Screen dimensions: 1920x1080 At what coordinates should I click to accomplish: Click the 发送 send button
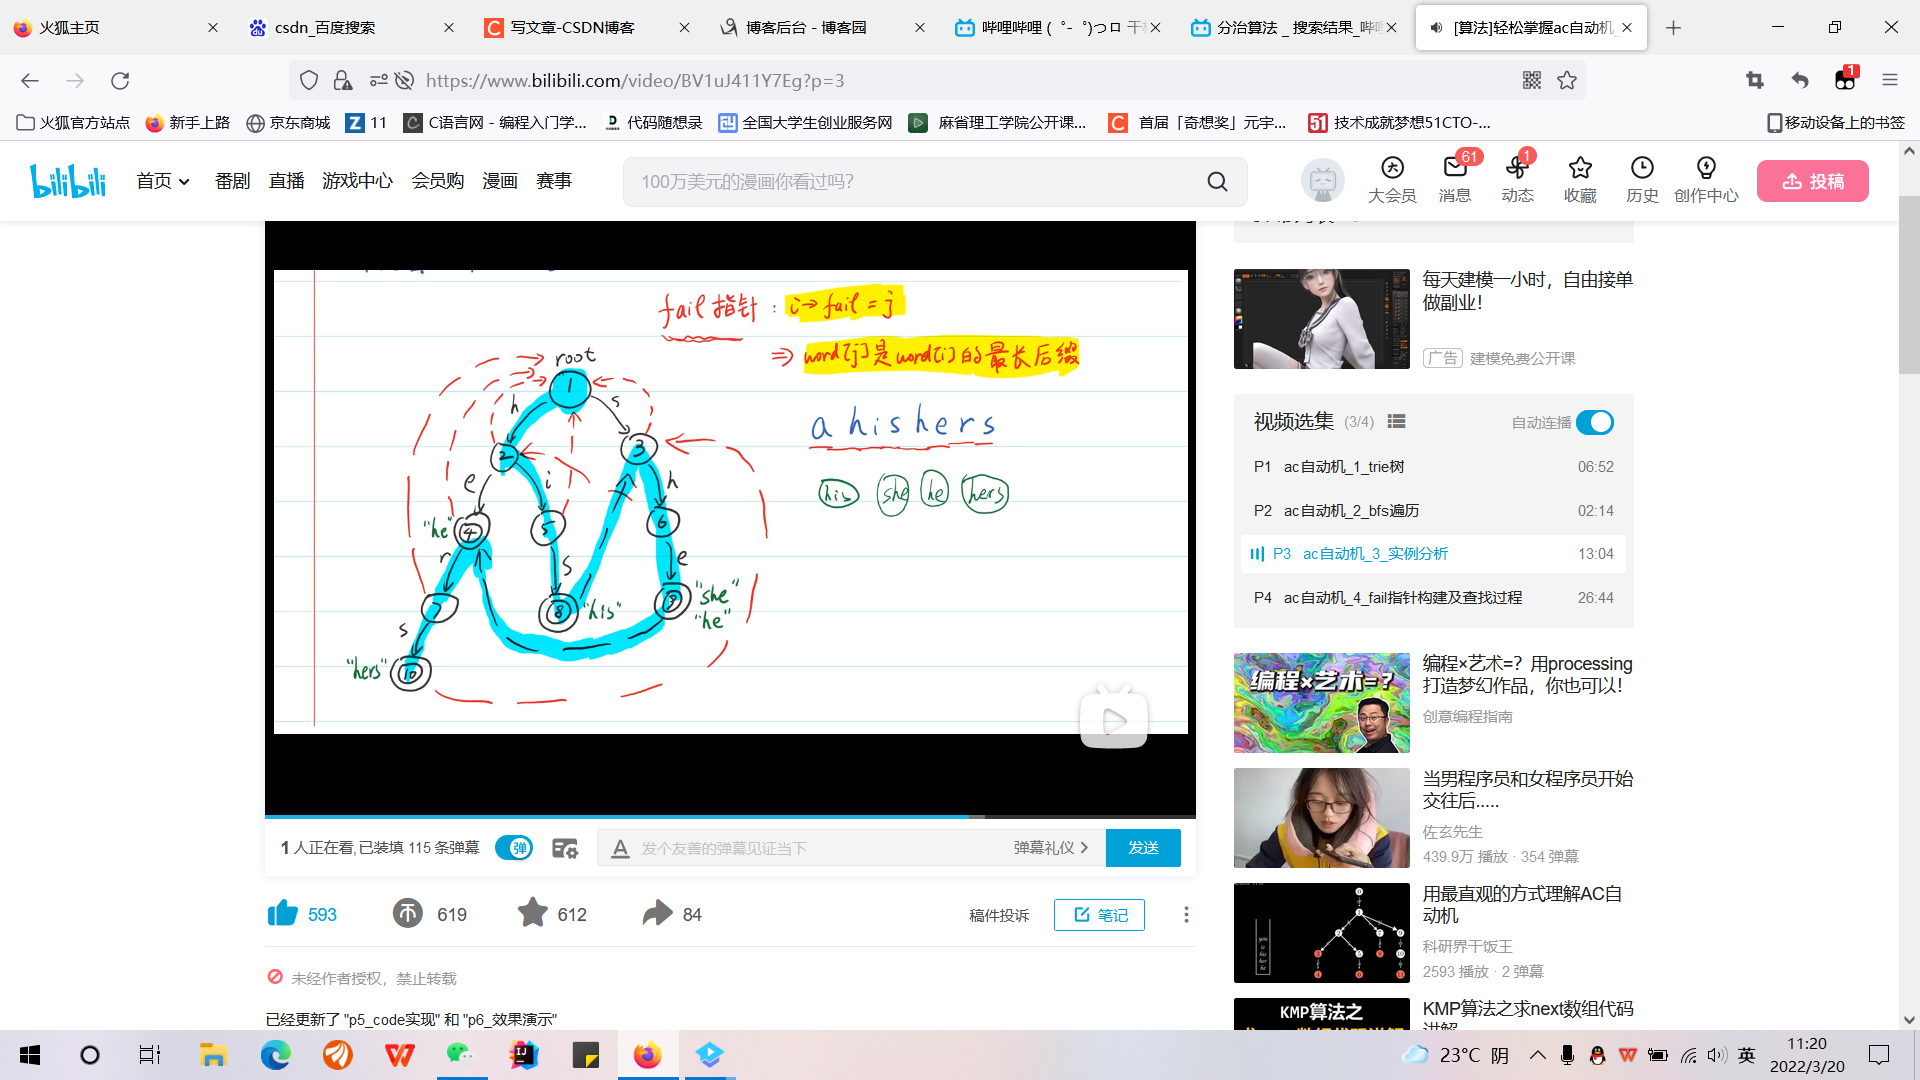(x=1143, y=848)
